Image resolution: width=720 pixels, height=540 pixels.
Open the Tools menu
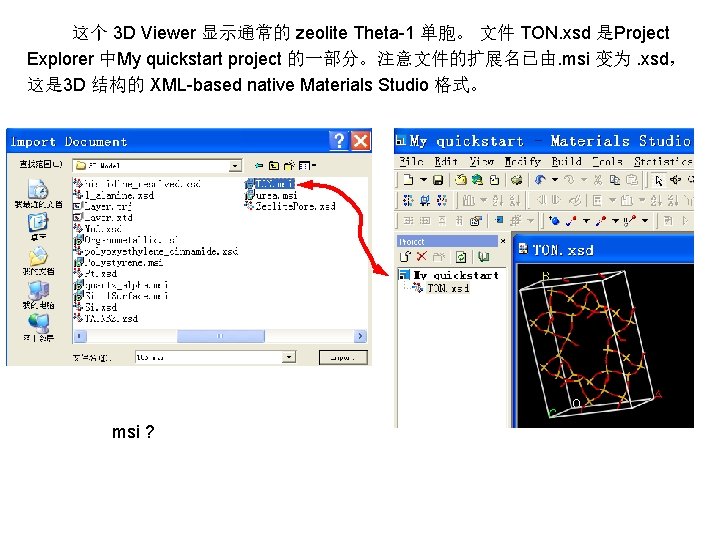tap(608, 161)
